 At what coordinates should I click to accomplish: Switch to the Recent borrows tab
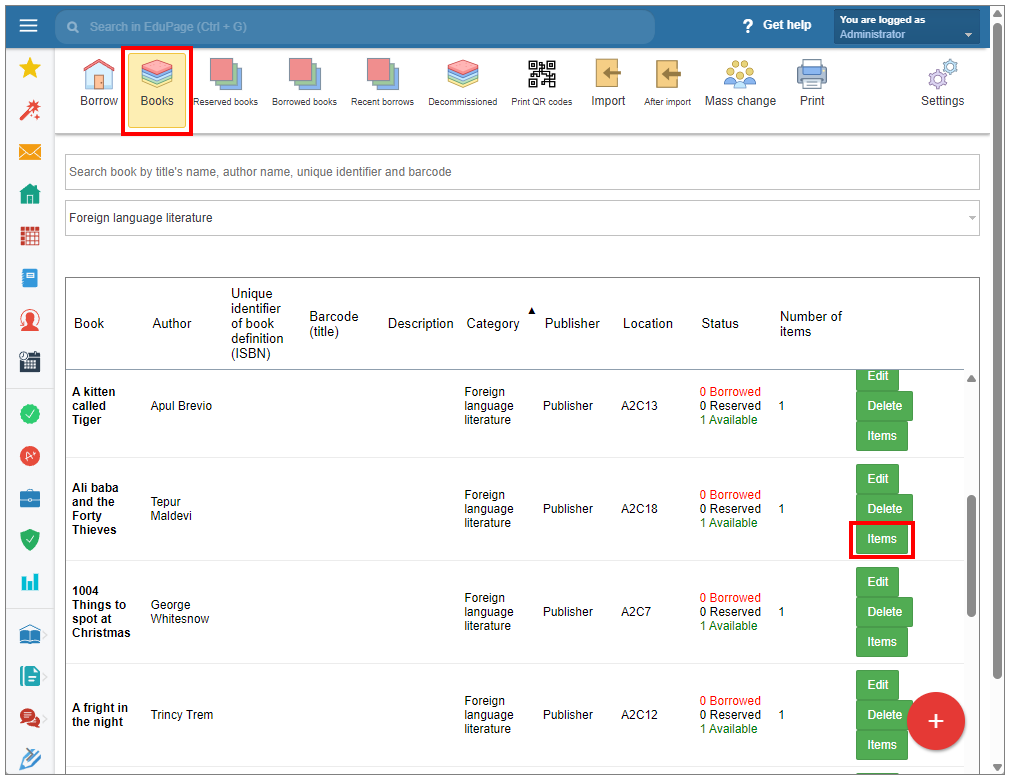[x=383, y=82]
